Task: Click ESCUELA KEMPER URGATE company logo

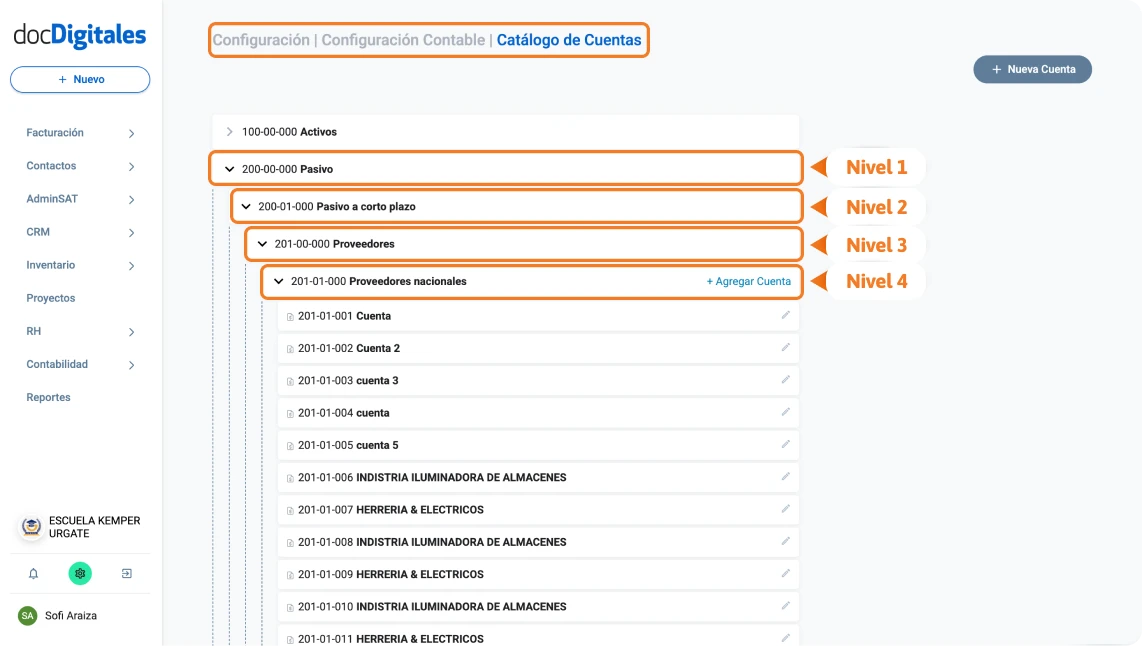Action: coord(32,527)
